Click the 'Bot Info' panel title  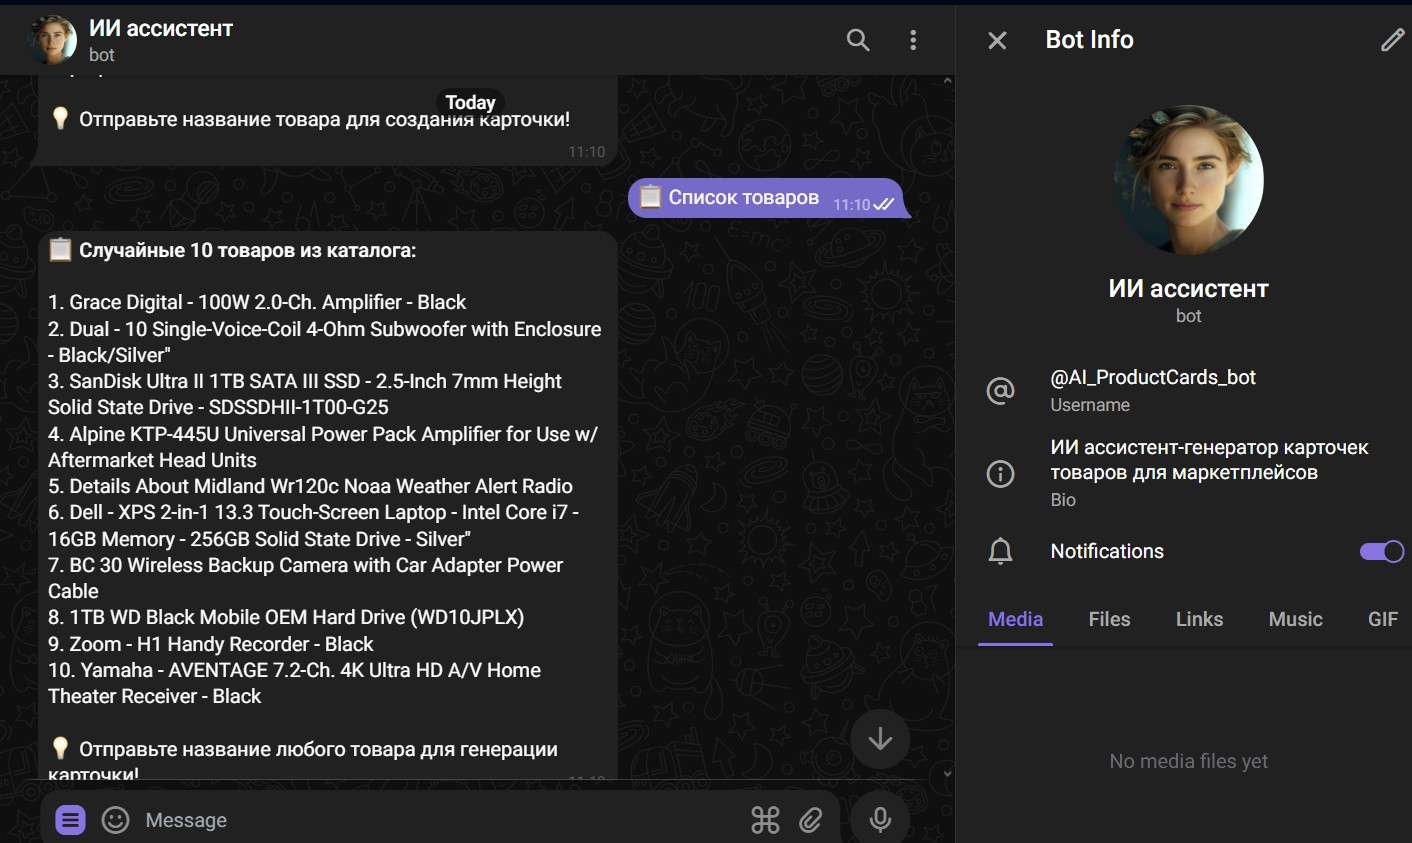click(1089, 40)
